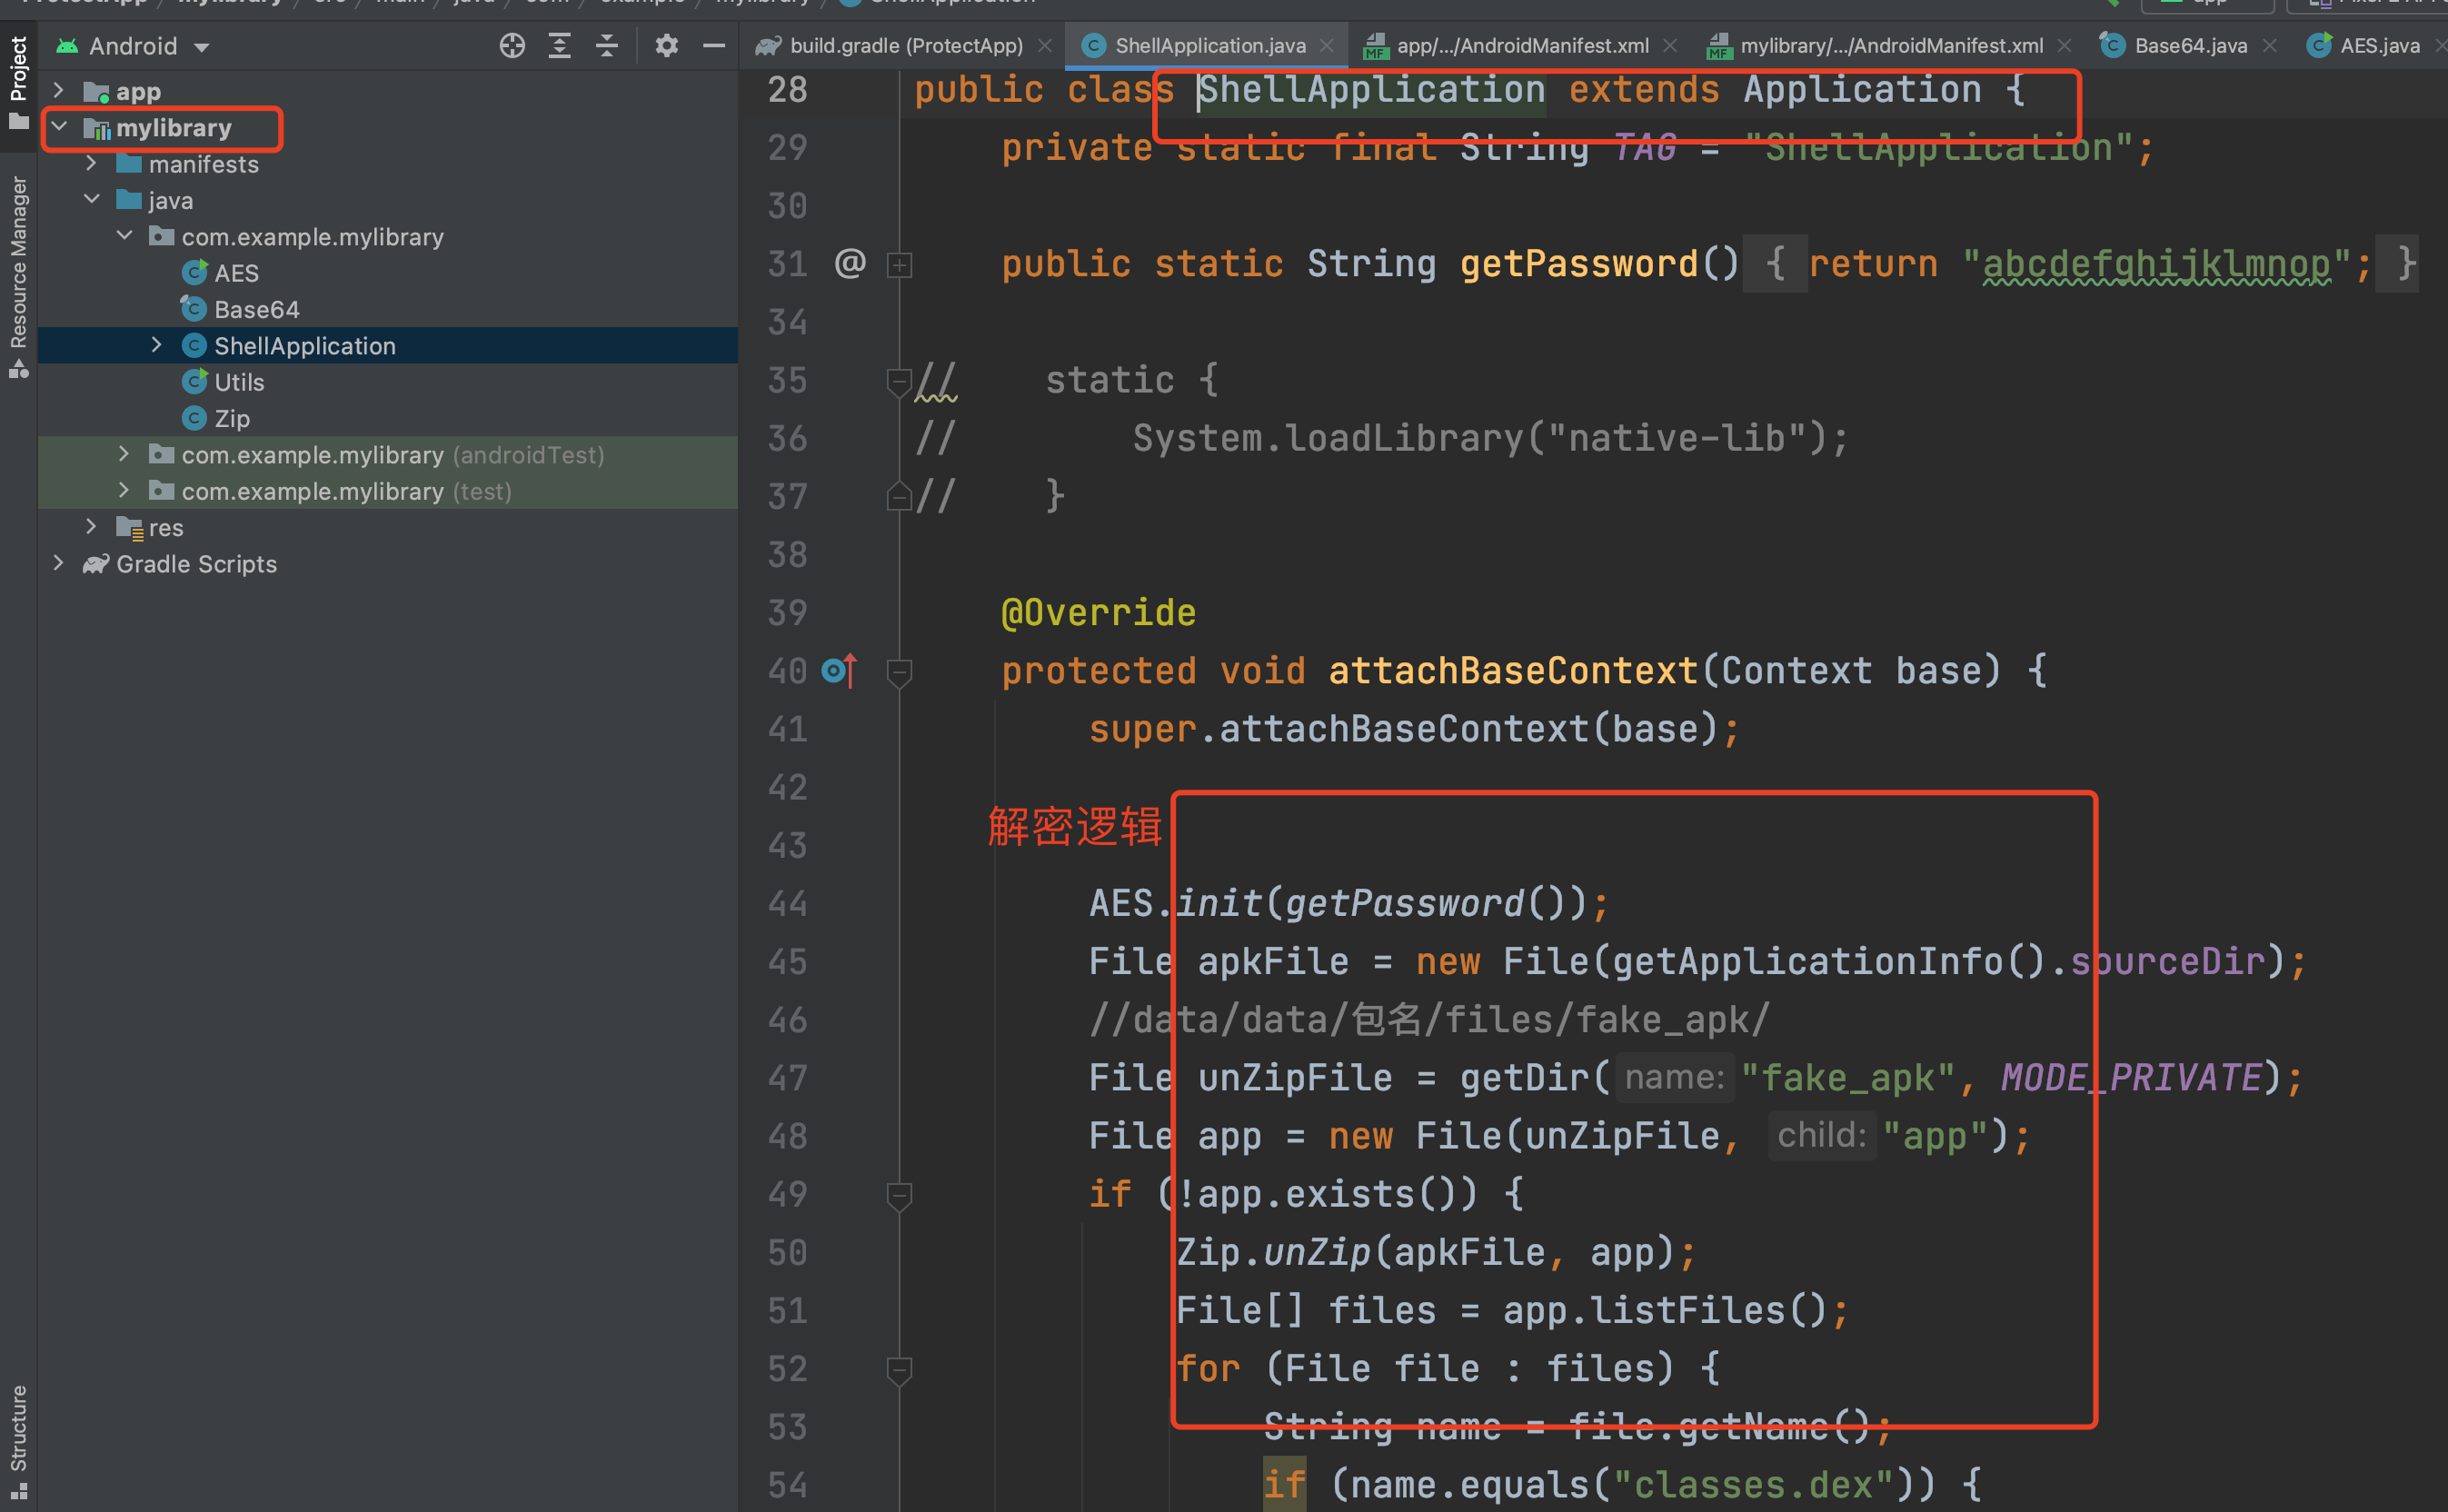2448x1512 pixels.
Task: Click the ShellApplication class name on line 28
Action: [1371, 90]
